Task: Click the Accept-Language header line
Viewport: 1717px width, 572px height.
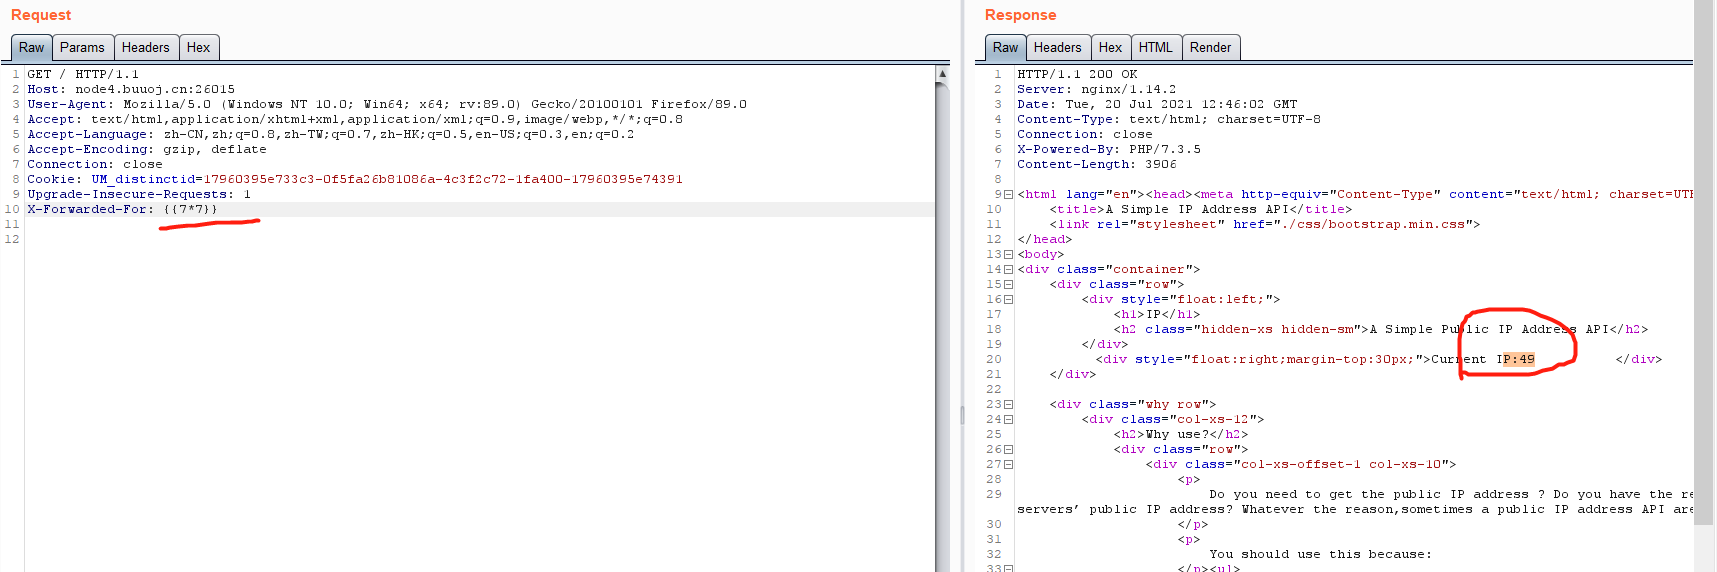Action: 330,134
